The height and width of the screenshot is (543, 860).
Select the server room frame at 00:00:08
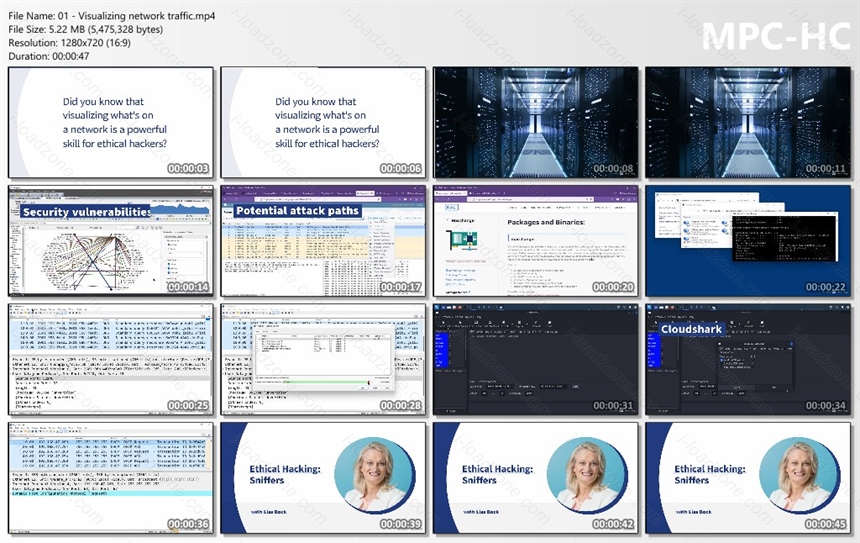(x=535, y=123)
